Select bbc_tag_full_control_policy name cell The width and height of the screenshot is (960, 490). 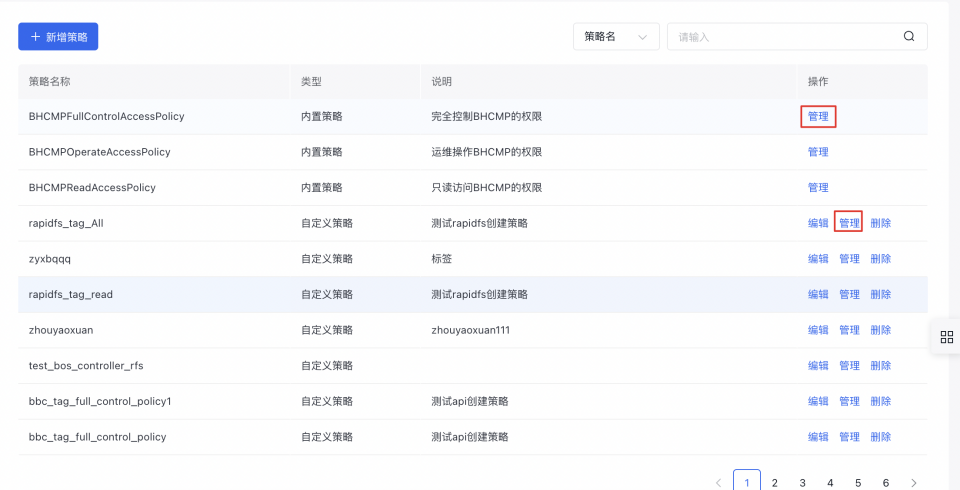coord(97,437)
